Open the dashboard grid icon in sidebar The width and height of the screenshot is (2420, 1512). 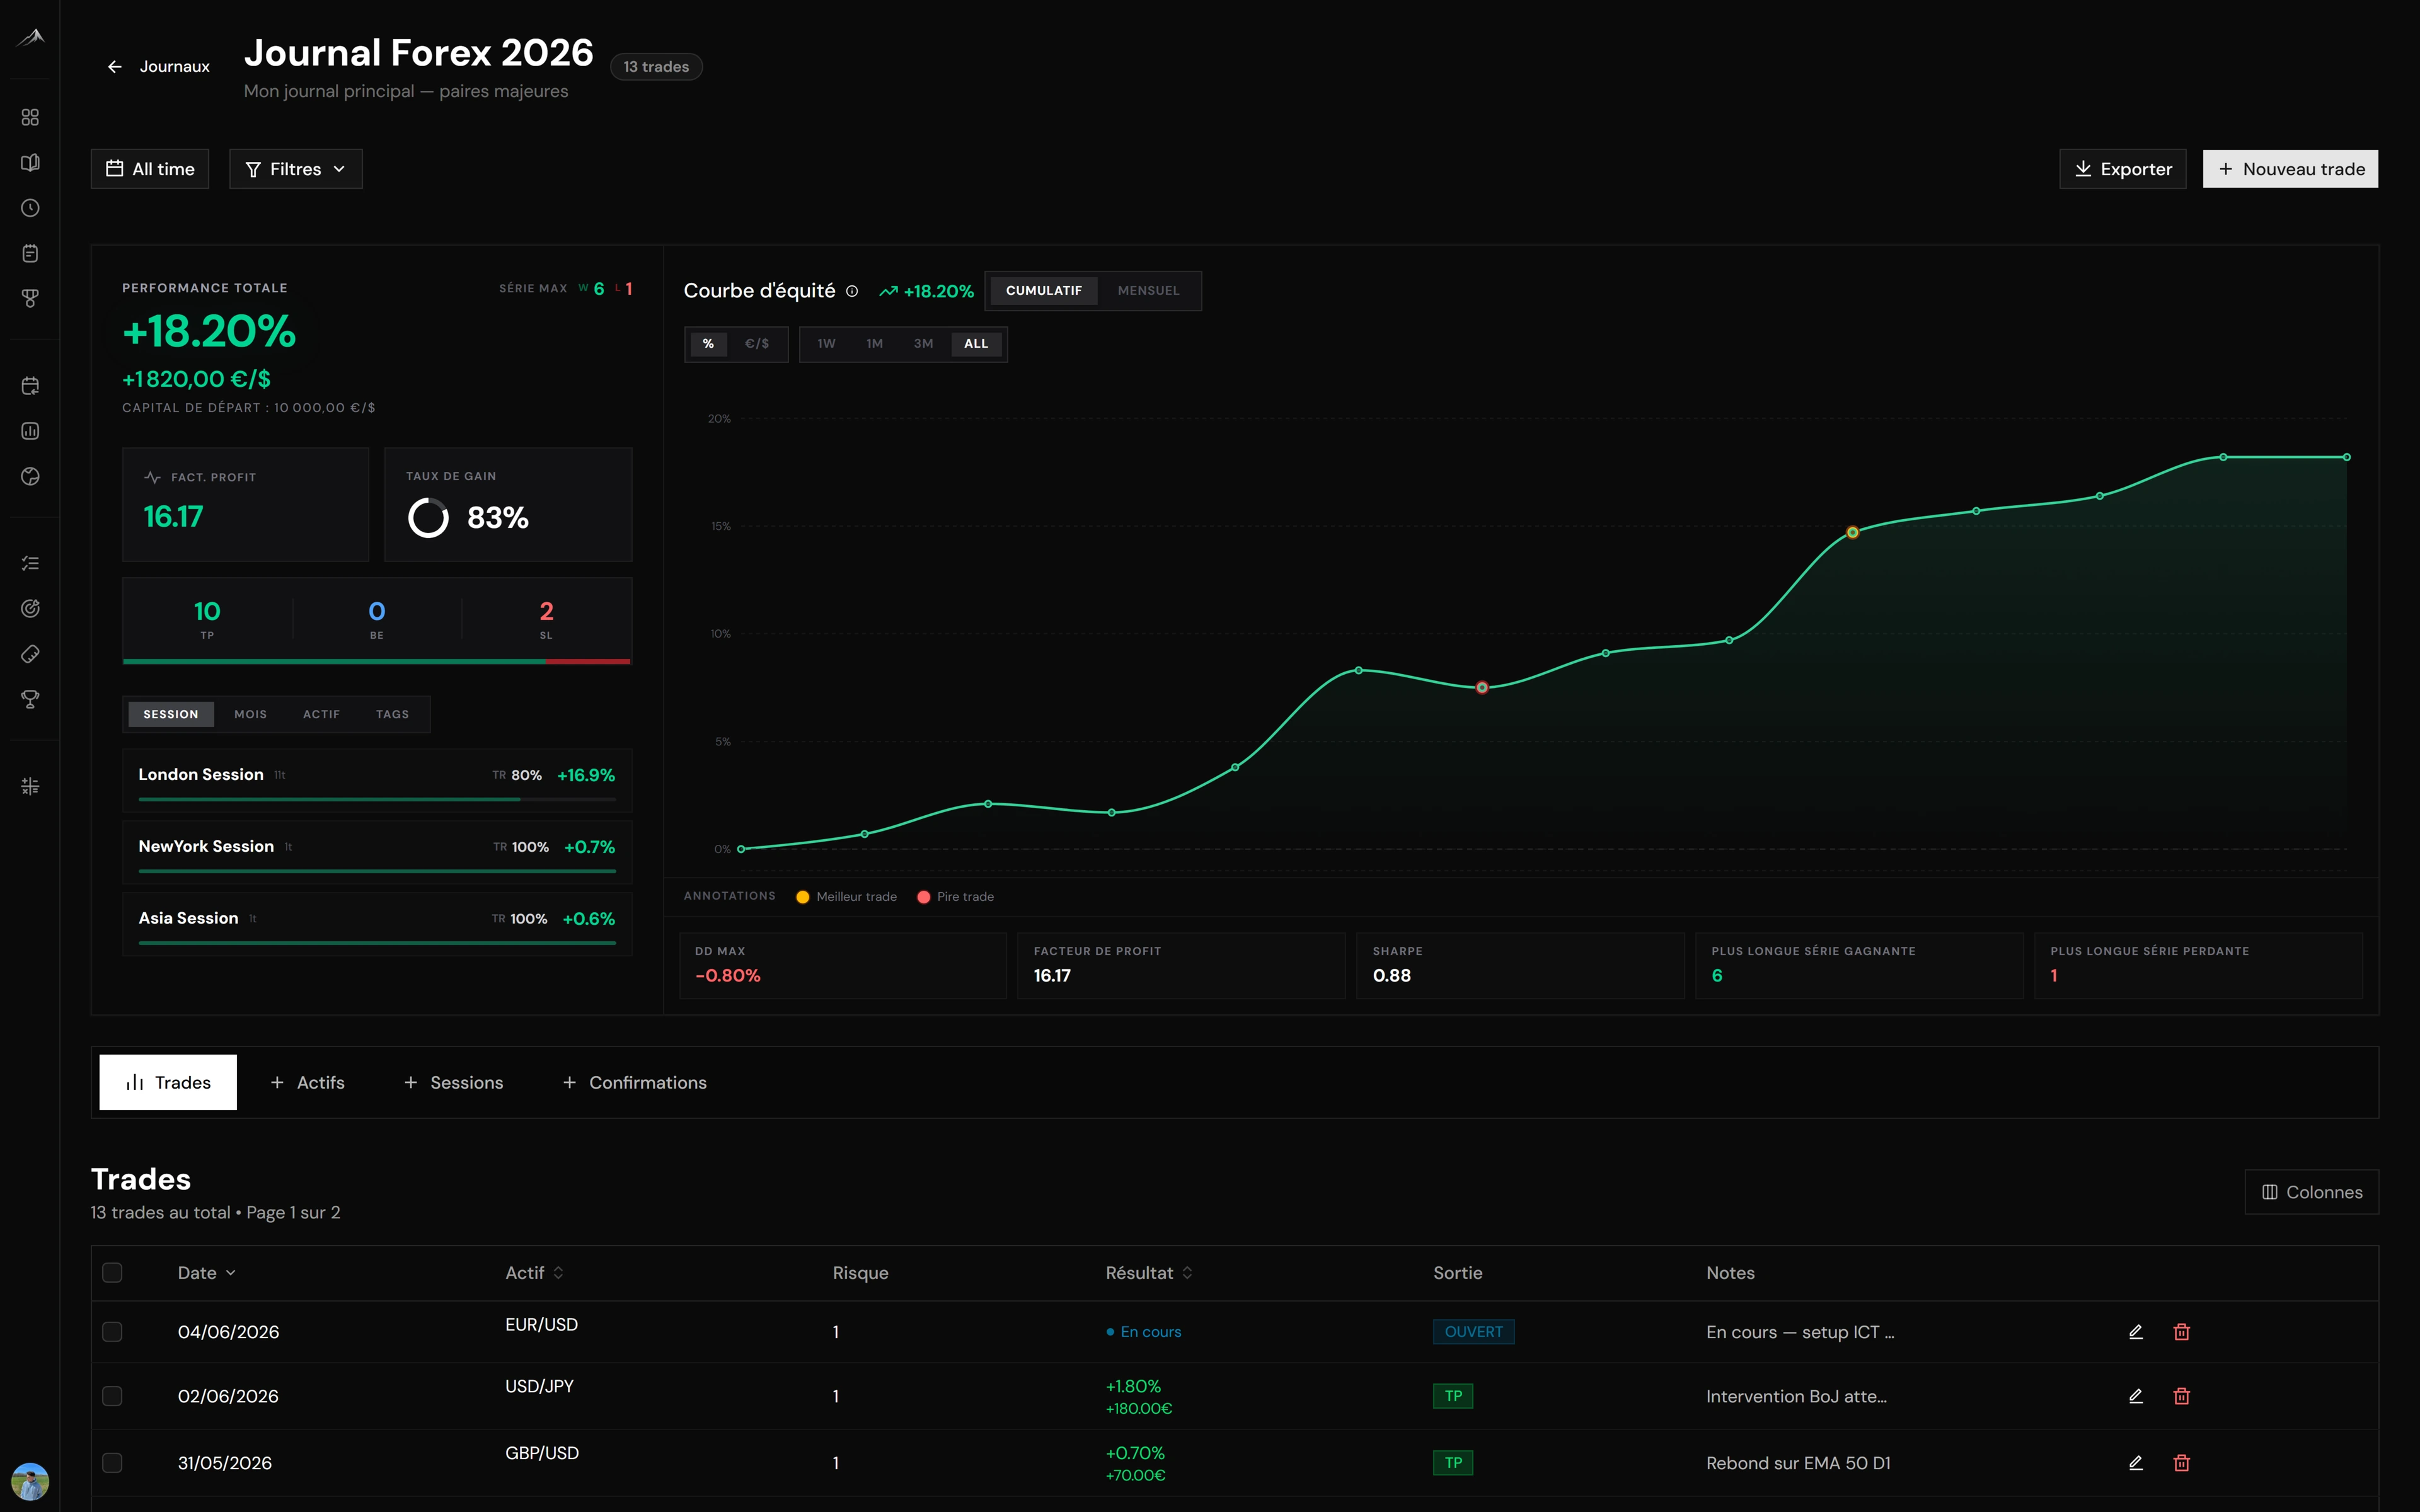pyautogui.click(x=30, y=118)
